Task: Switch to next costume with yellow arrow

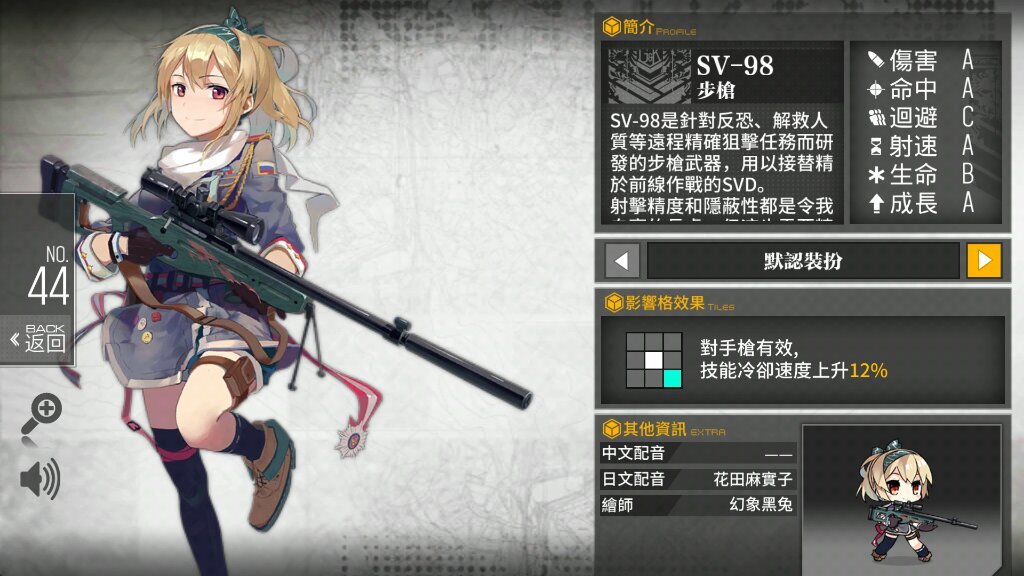Action: point(984,261)
